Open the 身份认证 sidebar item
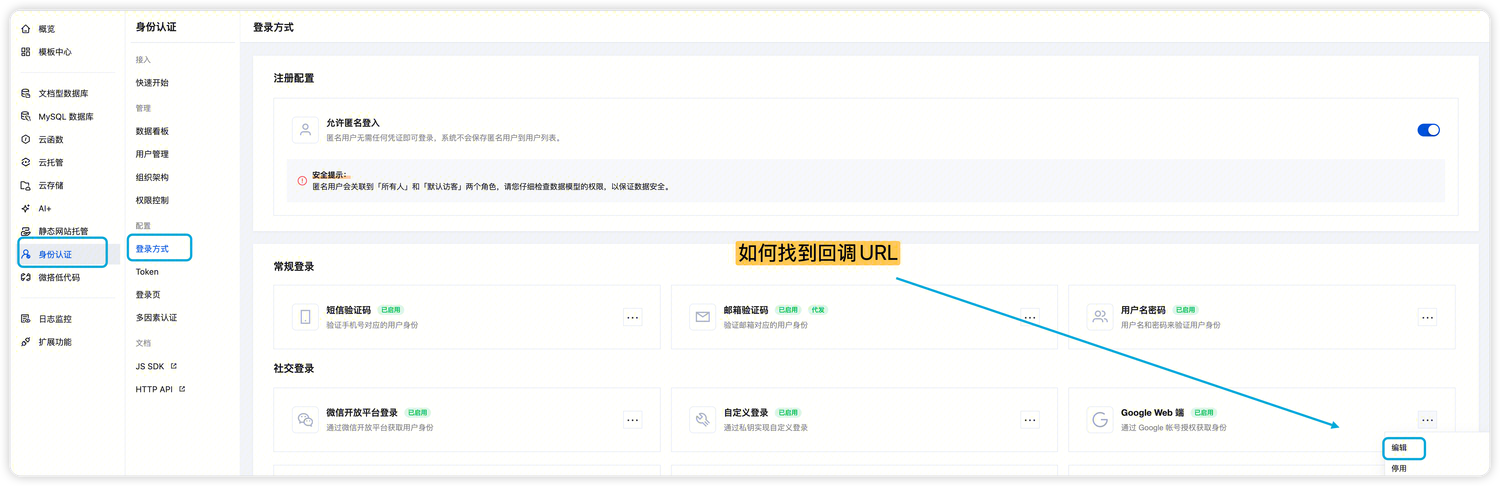Screen dimensions: 1500x486 (64, 254)
